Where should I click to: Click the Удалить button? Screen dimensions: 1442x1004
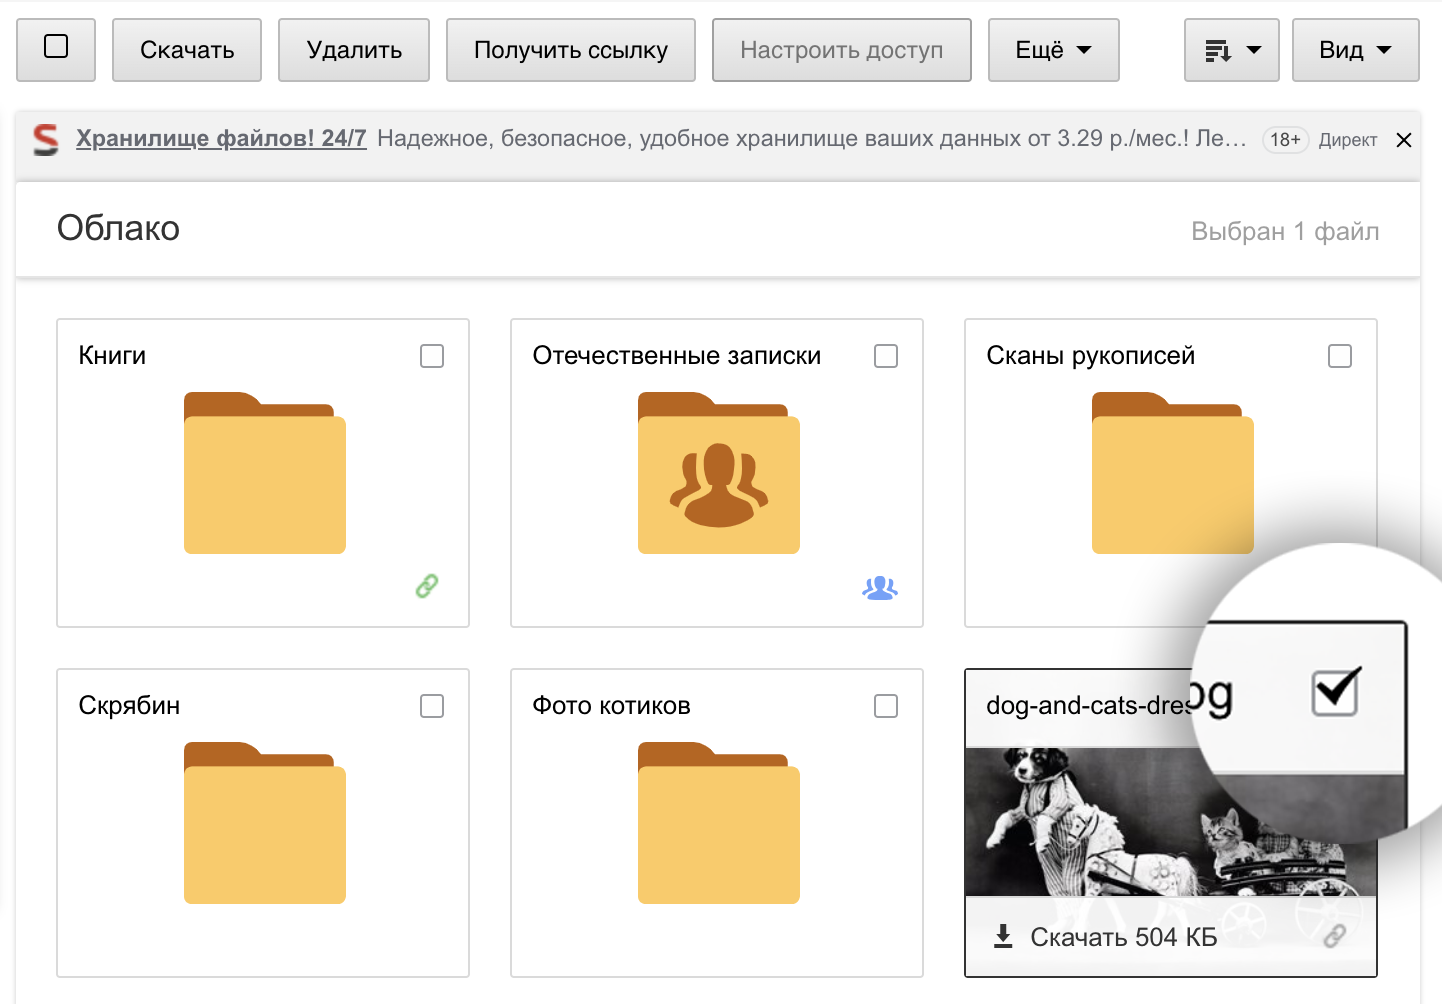(354, 50)
